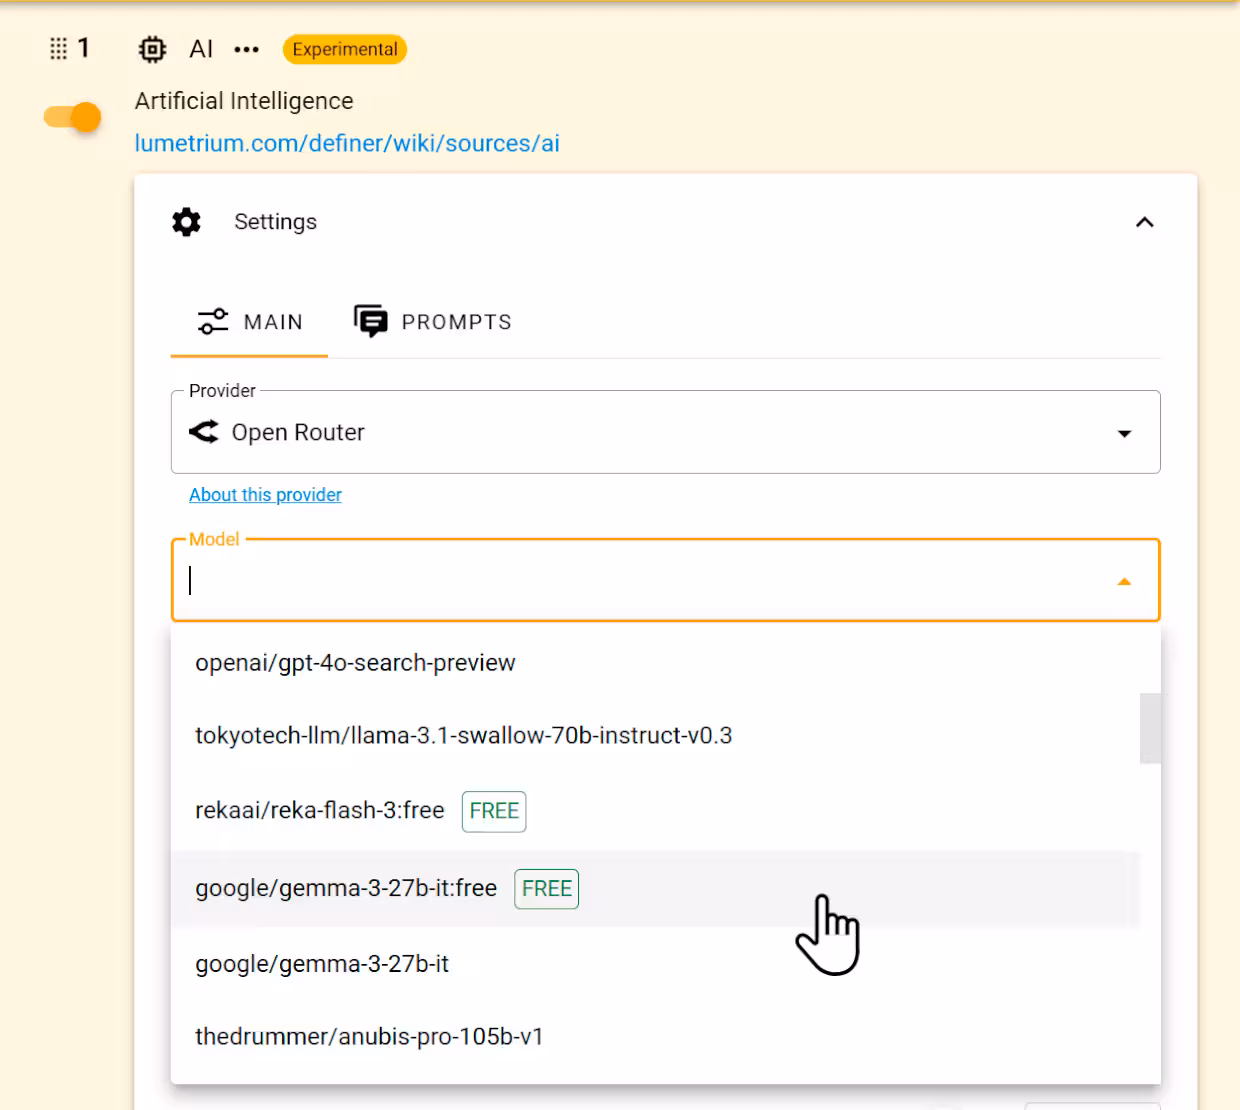
Task: Select google/gemma-3-27b-it paid model
Action: [655, 964]
